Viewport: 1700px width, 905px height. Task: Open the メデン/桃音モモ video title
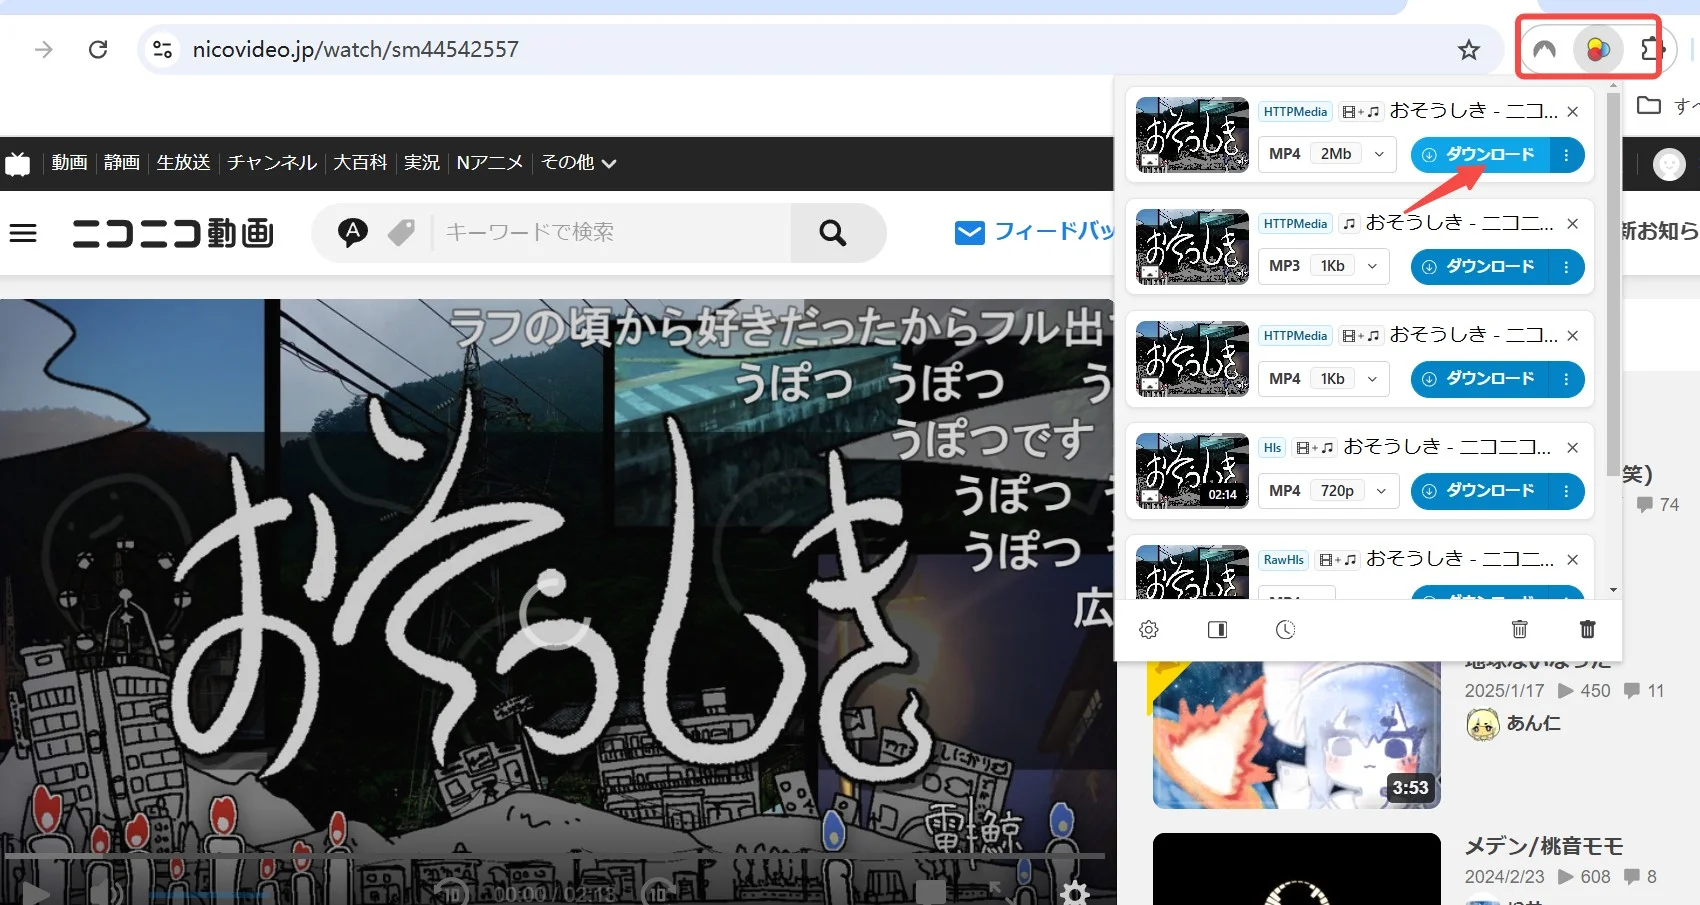tap(1544, 846)
